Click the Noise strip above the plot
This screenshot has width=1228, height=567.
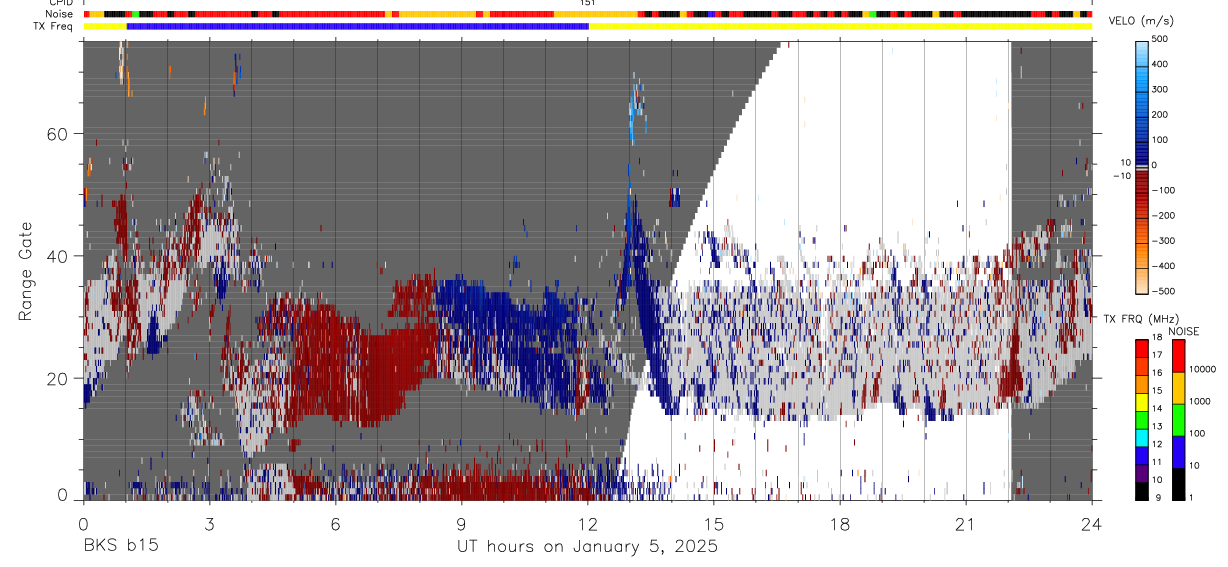[x=588, y=14]
